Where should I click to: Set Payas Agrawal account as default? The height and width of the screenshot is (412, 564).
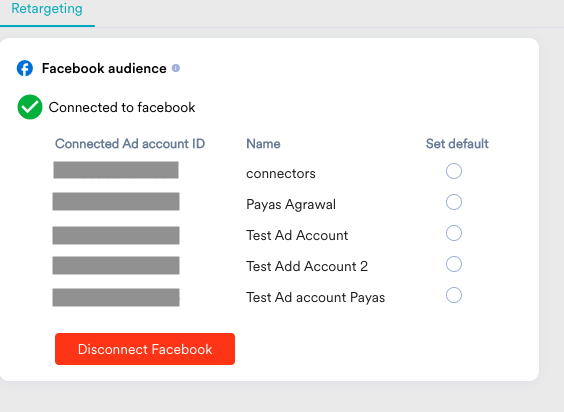tap(454, 202)
